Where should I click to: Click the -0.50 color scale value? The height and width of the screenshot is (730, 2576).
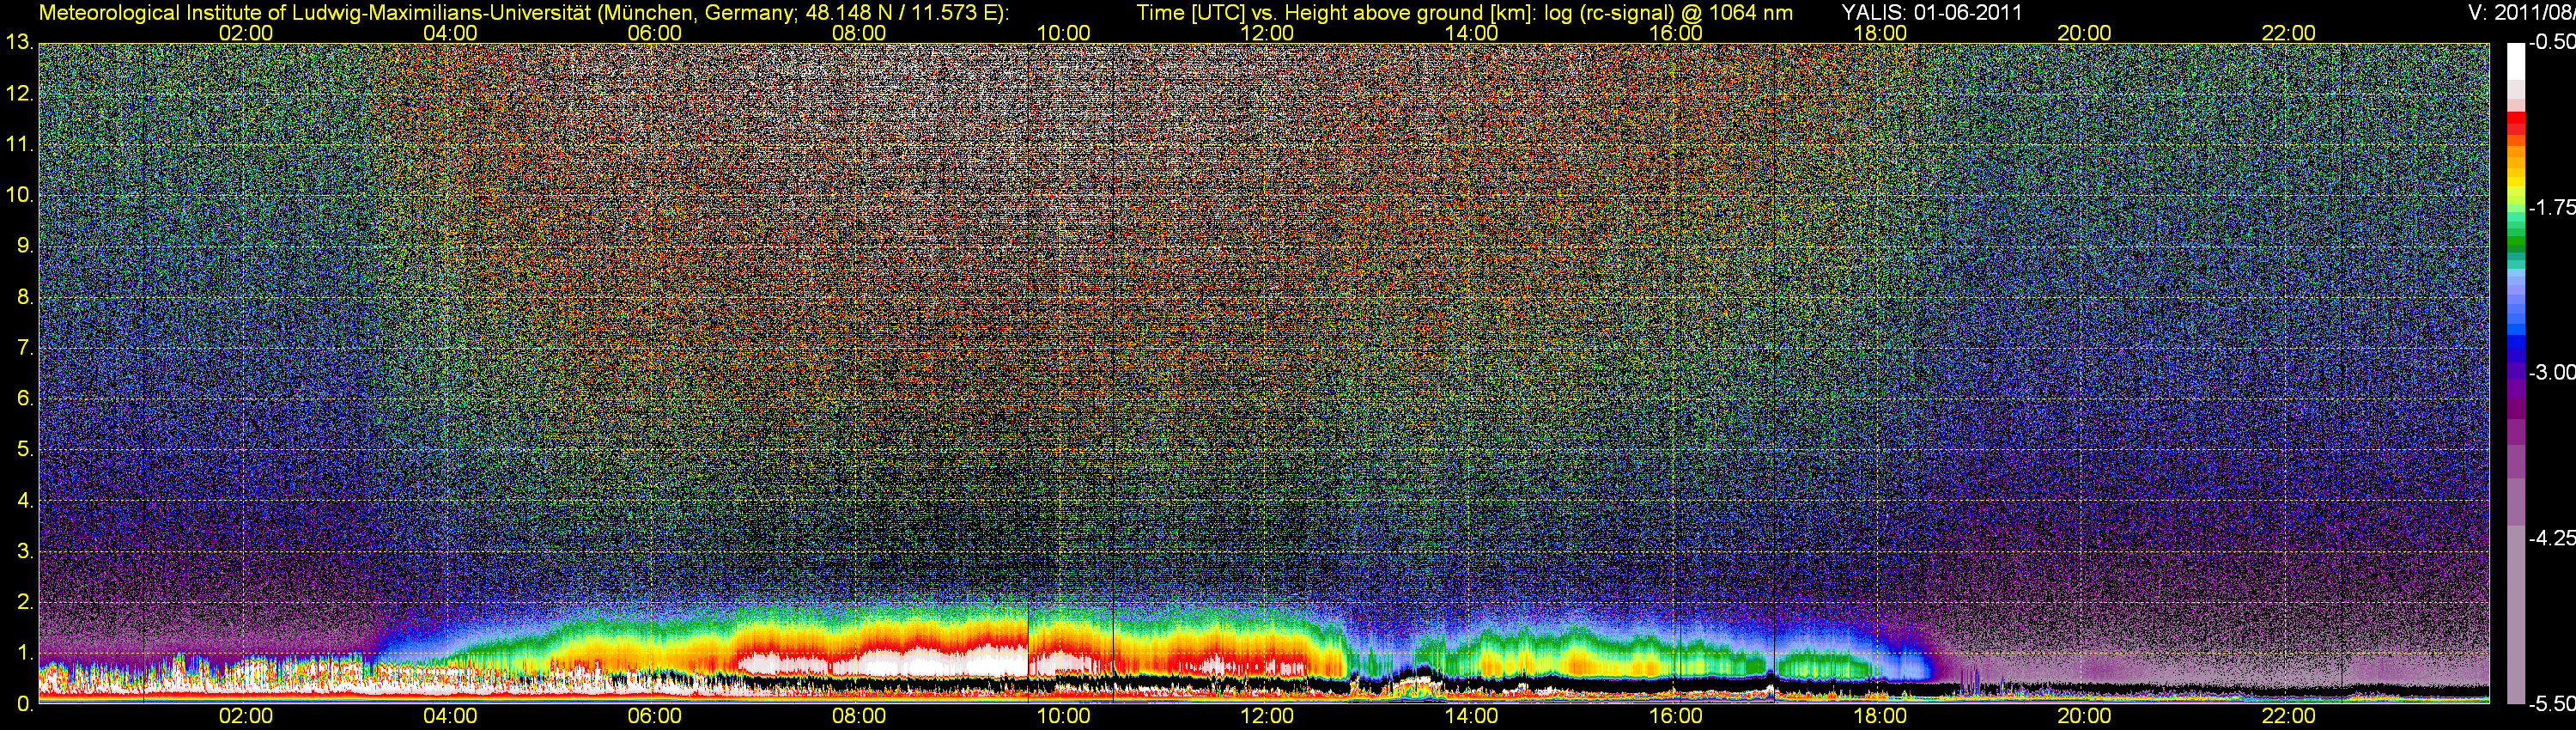point(2551,42)
